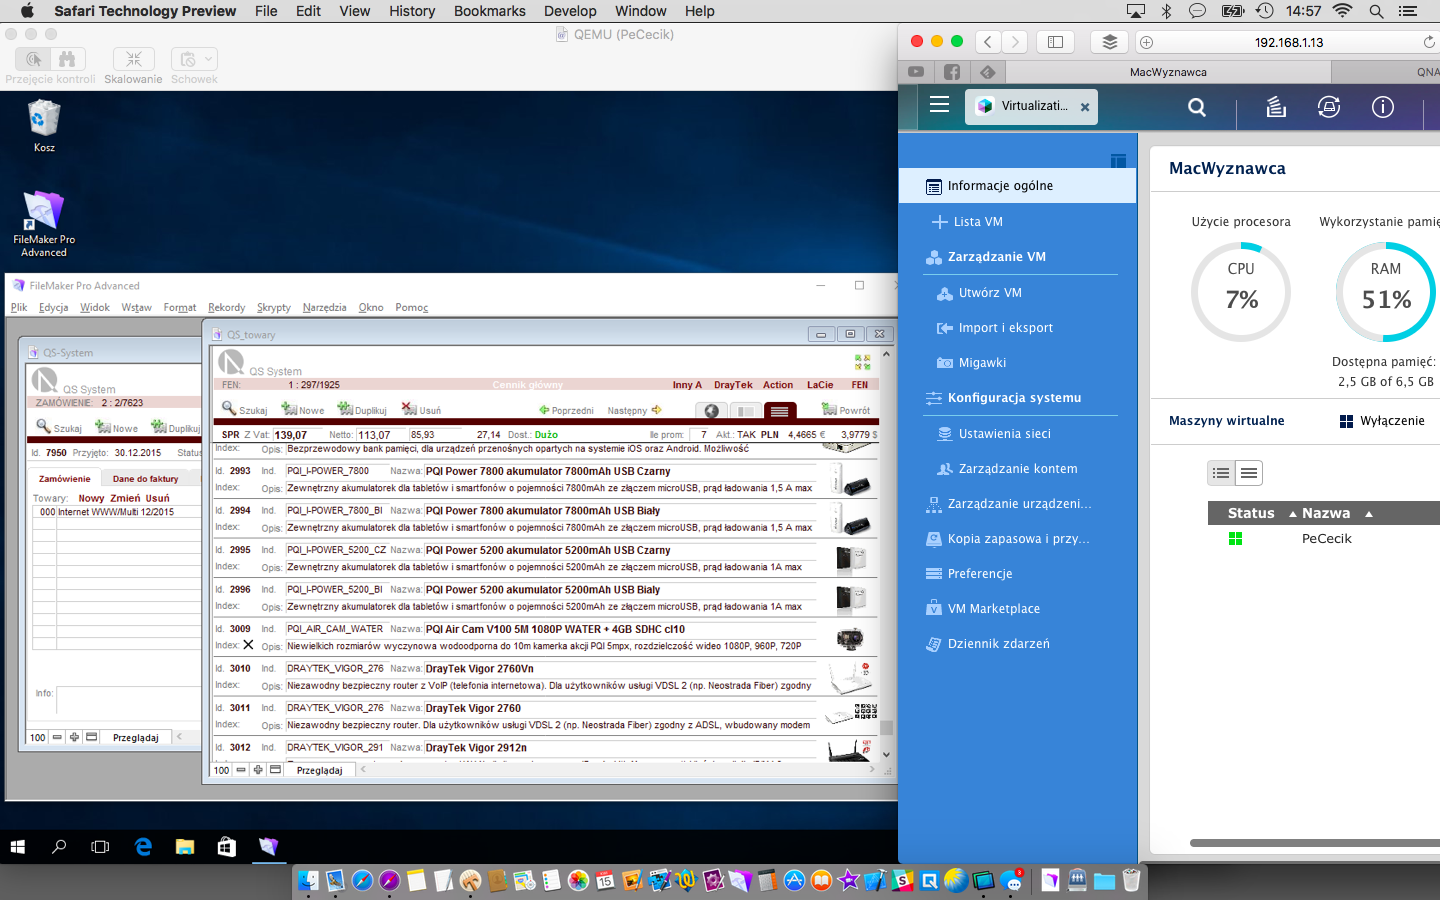Click the Netto price field 113,07
Image resolution: width=1440 pixels, height=900 pixels.
click(382, 435)
